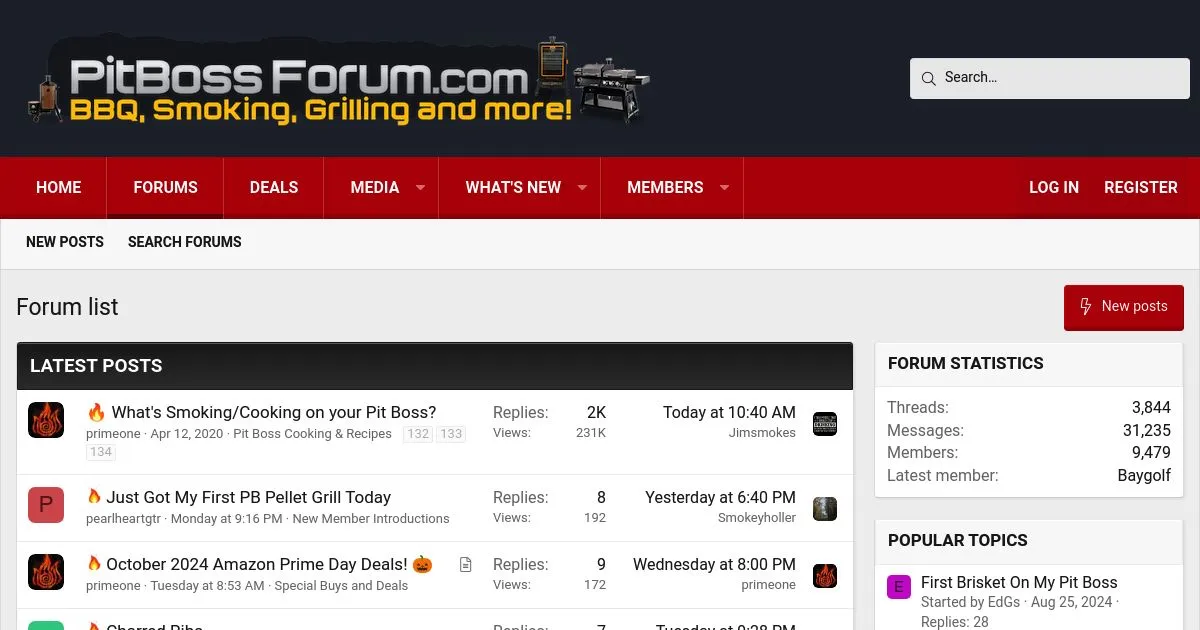
Task: Open Special Buys and Deals forum link
Action: pyautogui.click(x=341, y=586)
